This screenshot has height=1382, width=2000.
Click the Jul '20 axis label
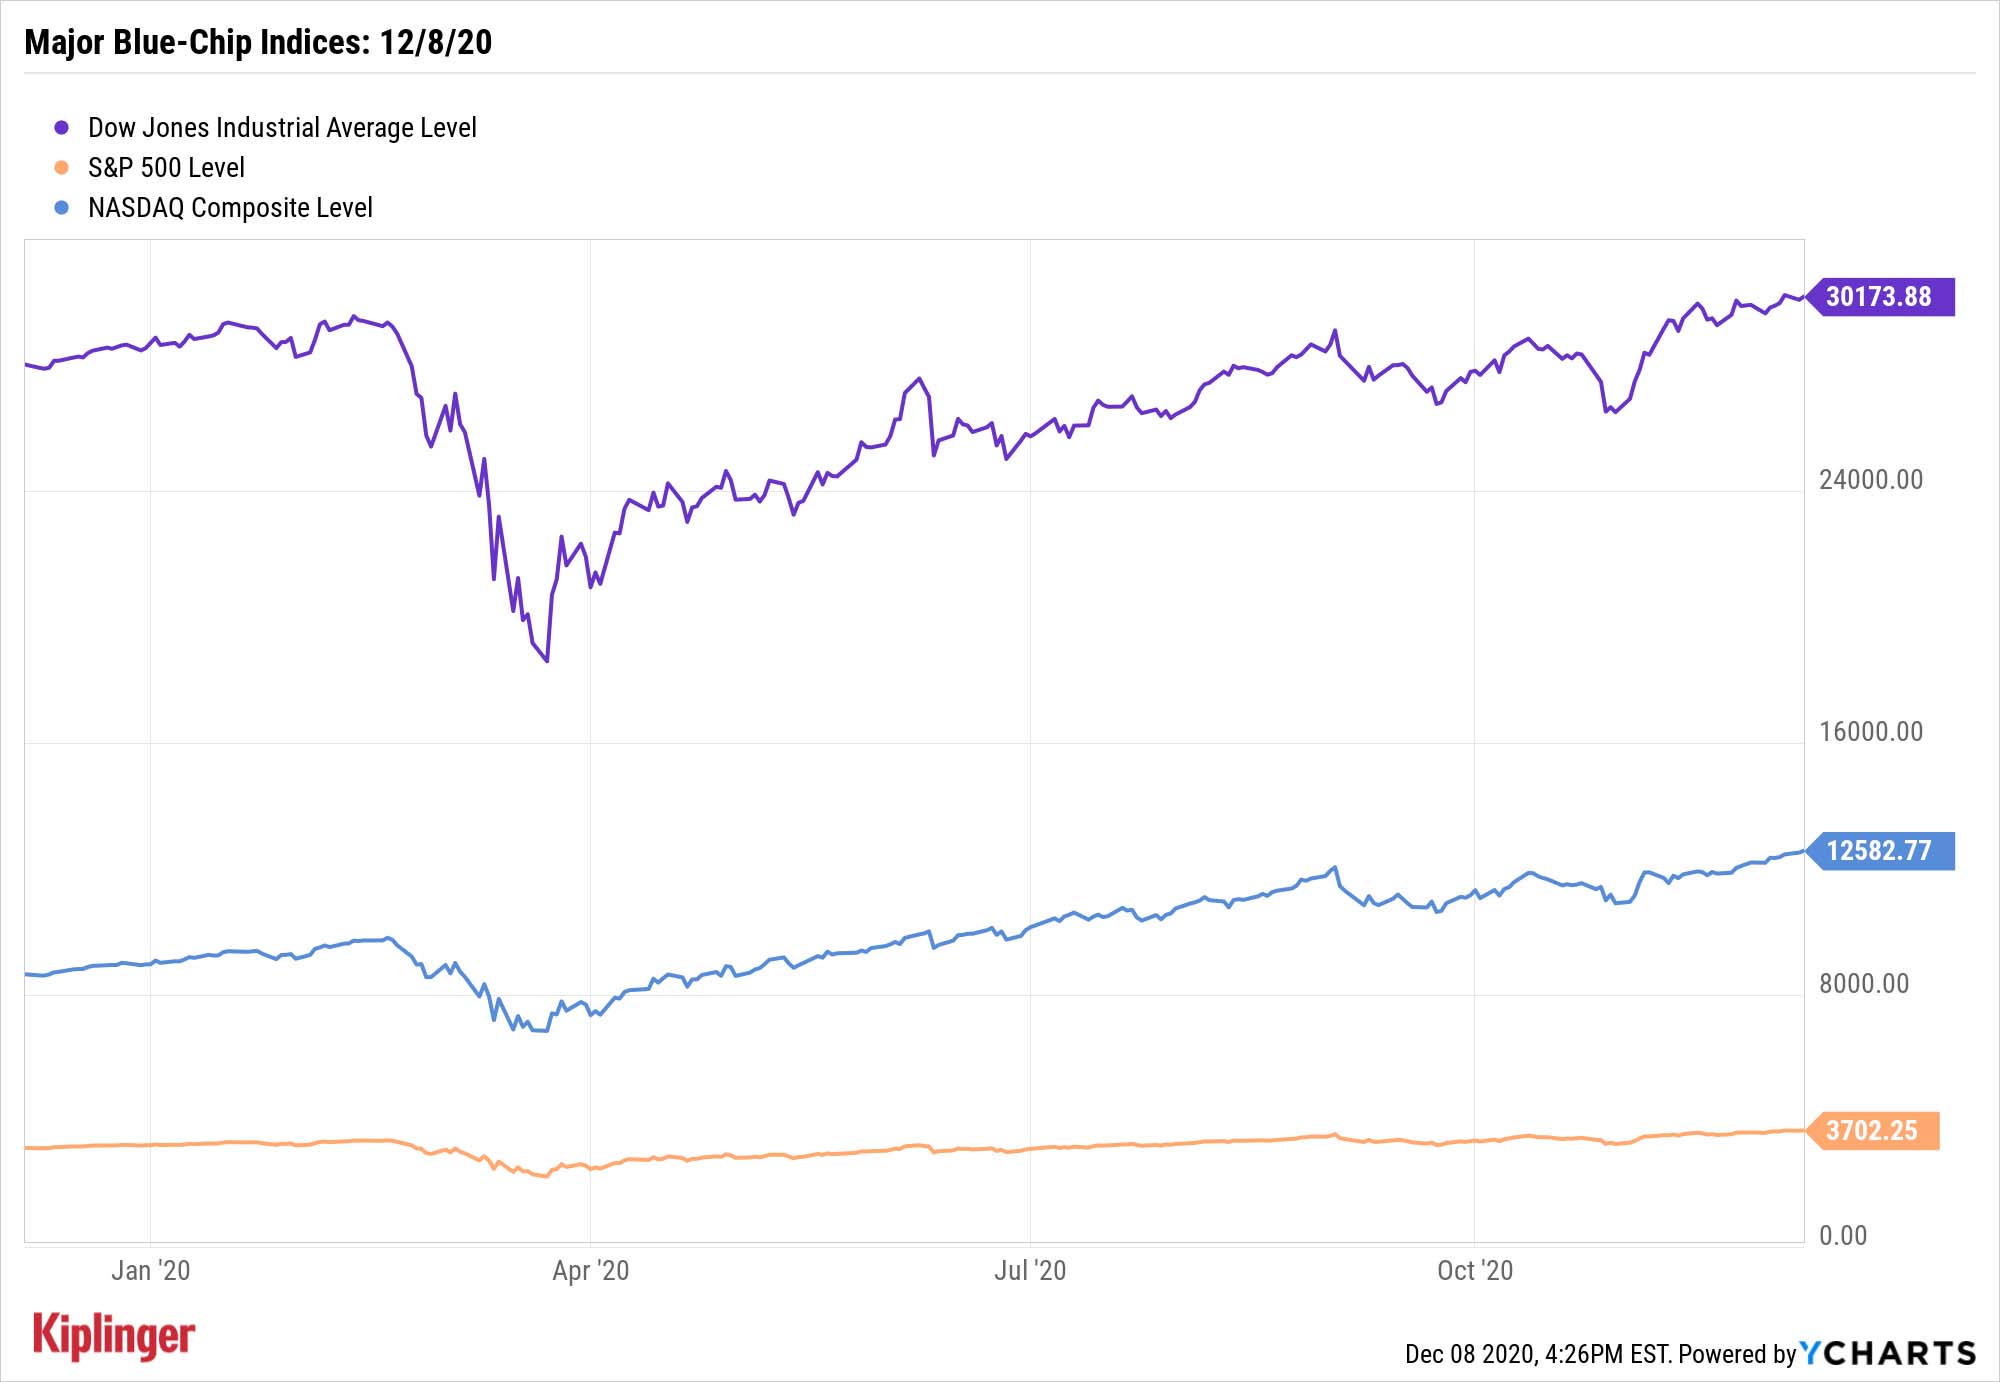1030,1271
